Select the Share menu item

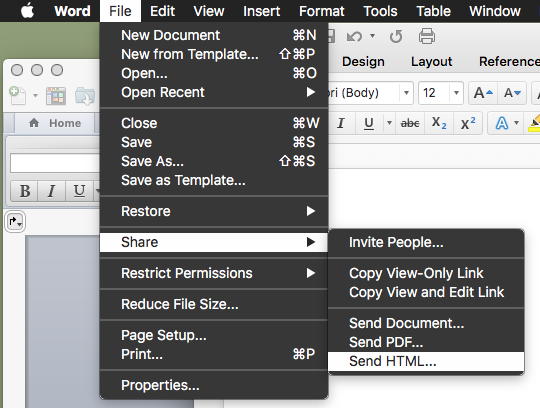[x=214, y=242]
